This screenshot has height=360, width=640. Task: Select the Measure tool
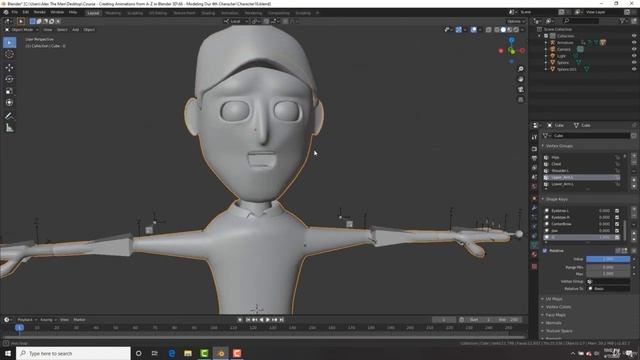coord(9,128)
